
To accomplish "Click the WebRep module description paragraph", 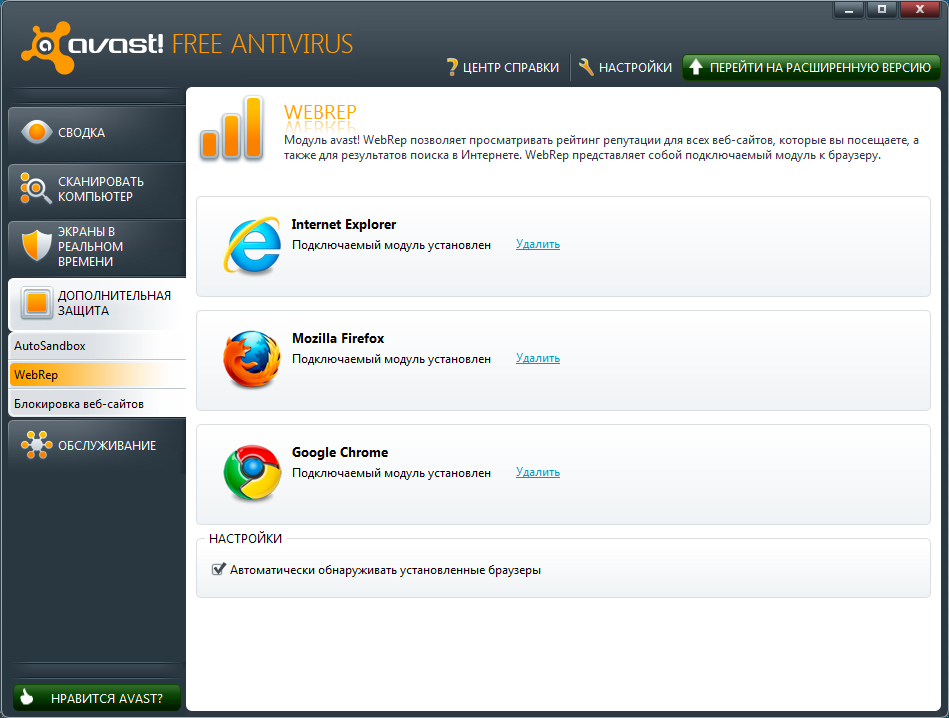I will [601, 148].
